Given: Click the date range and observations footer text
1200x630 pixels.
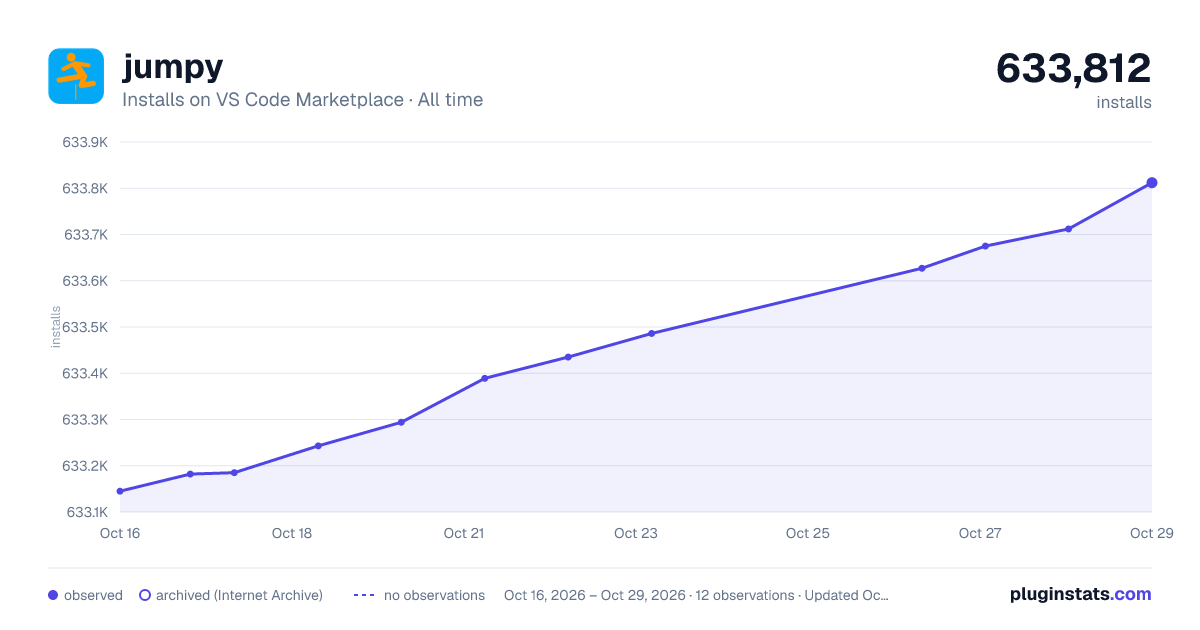Looking at the screenshot, I should (696, 595).
